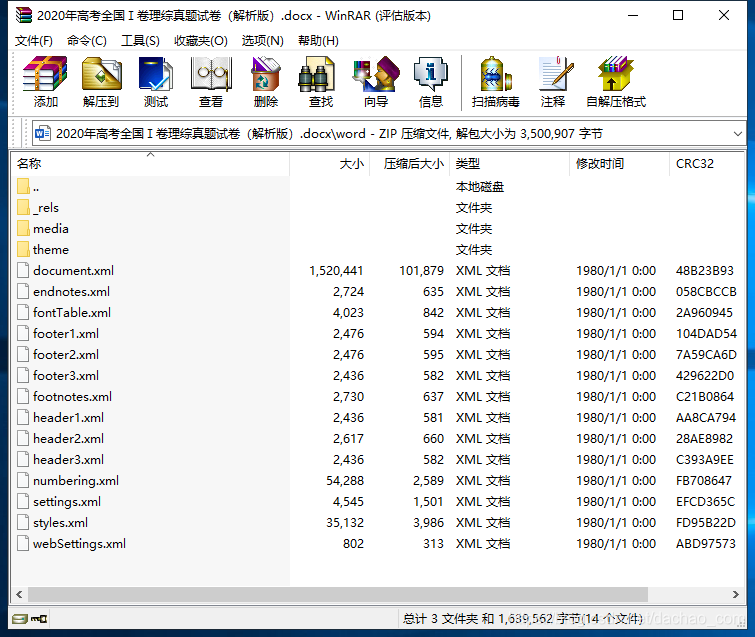755x637 pixels.
Task: Click the status bar total summary text
Action: point(522,619)
